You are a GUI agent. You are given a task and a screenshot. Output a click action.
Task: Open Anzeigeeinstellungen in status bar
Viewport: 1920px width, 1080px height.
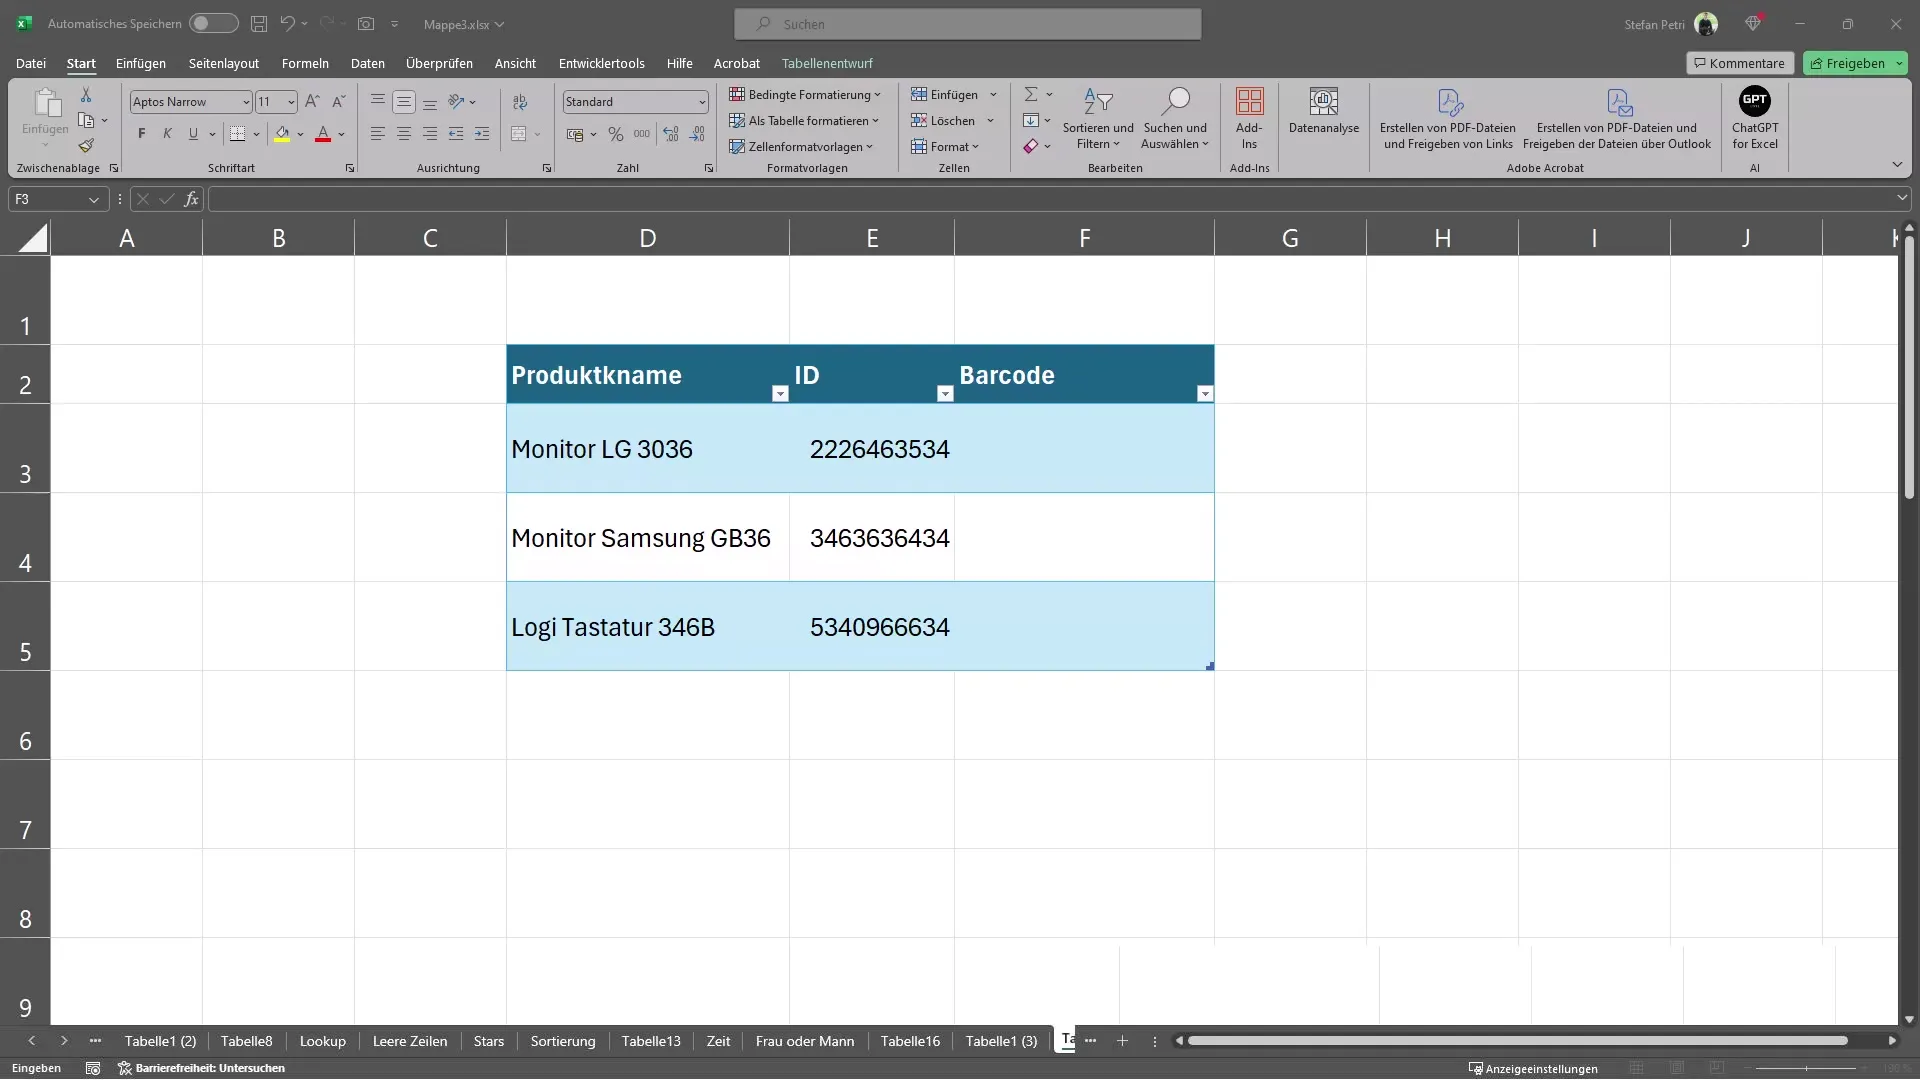(x=1533, y=1068)
